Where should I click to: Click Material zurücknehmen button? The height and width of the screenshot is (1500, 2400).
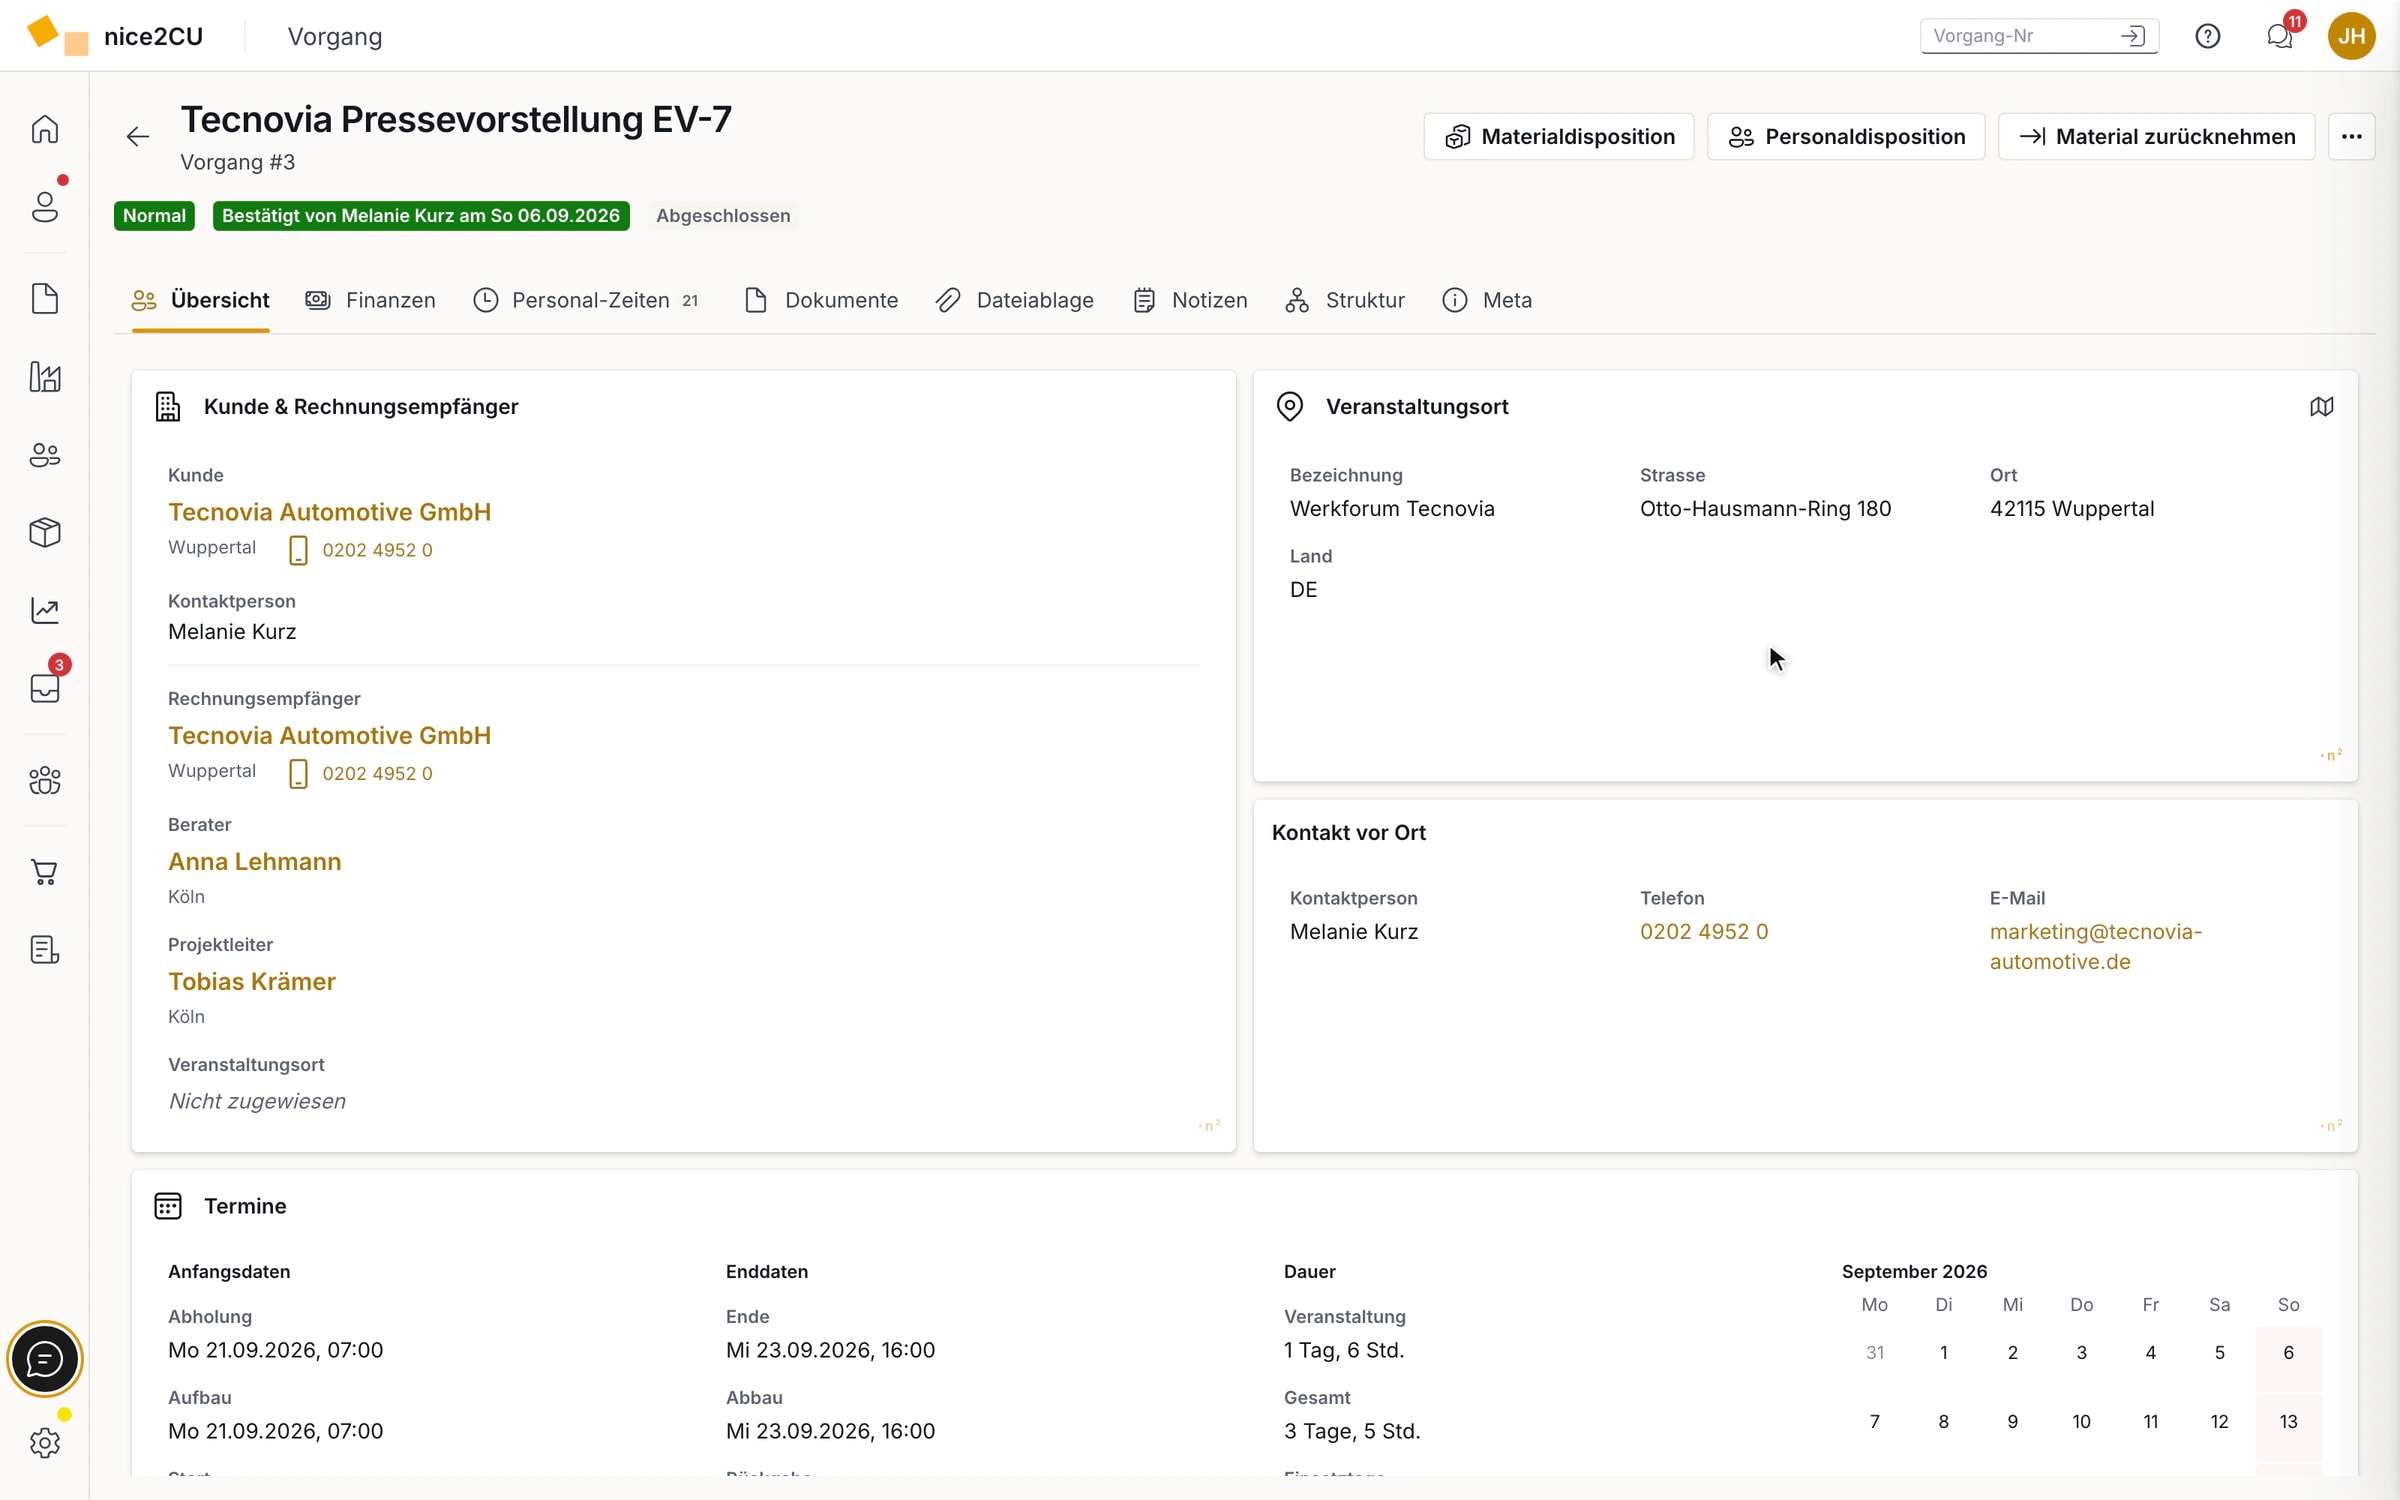click(2156, 137)
